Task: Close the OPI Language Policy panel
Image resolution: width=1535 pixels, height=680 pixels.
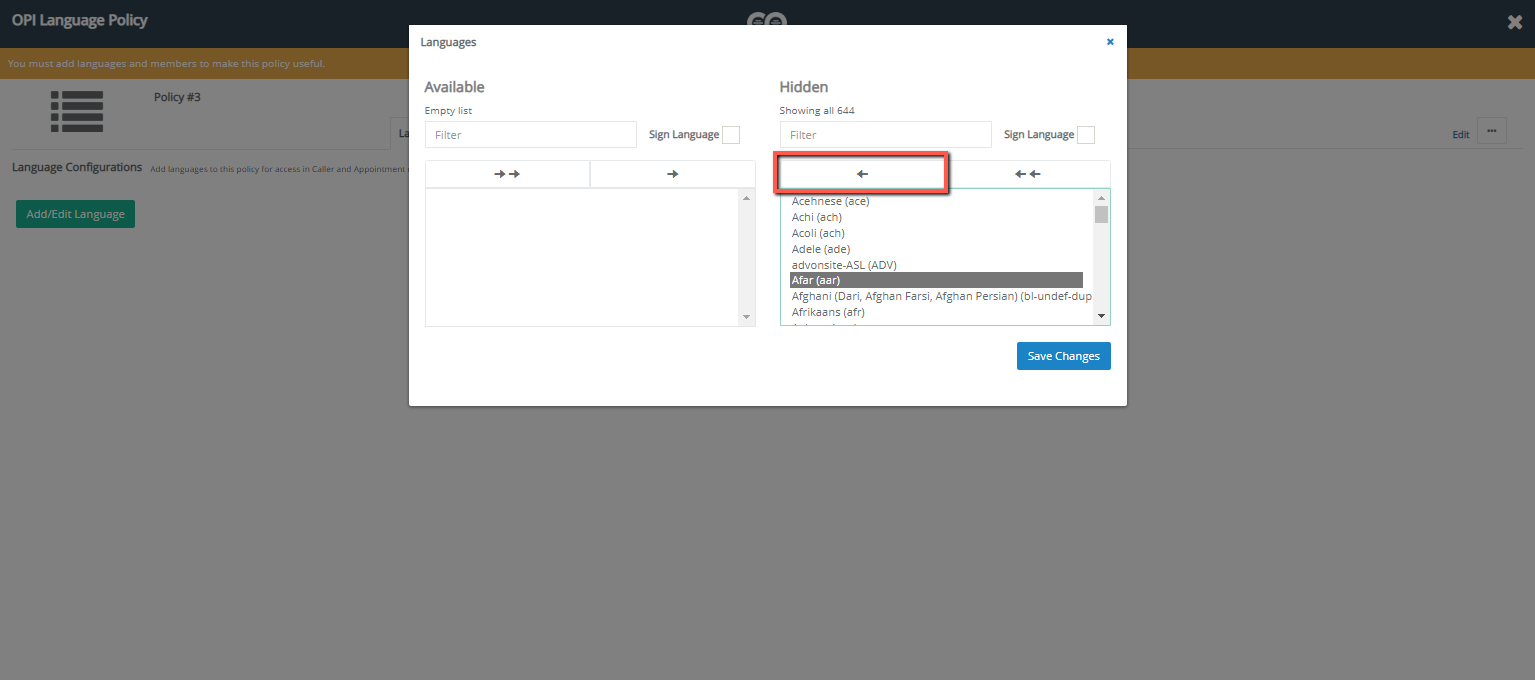Action: (1515, 22)
